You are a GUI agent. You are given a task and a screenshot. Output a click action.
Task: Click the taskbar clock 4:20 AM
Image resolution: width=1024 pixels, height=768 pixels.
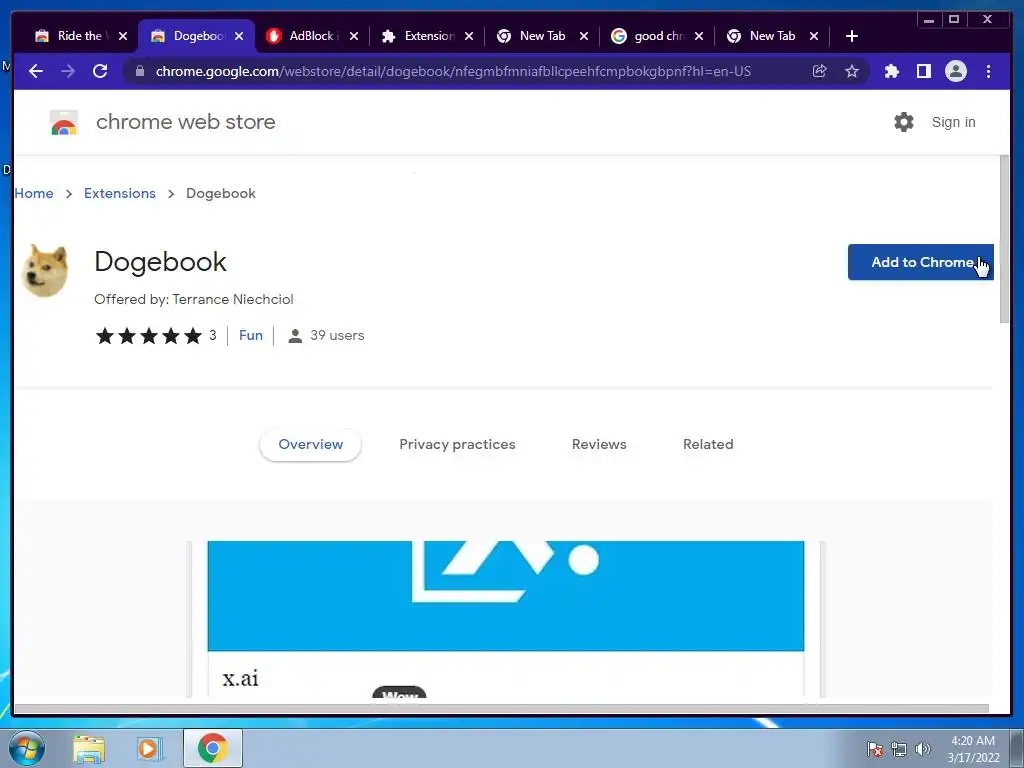pos(973,749)
